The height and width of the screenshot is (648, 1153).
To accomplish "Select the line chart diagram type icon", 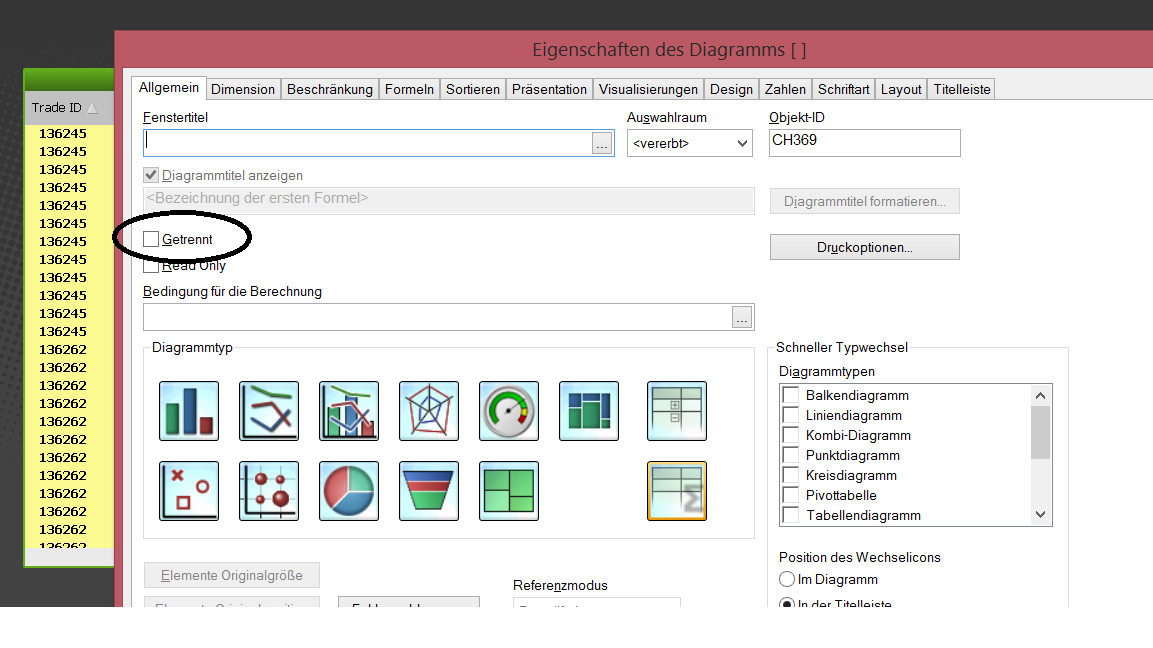I will [269, 411].
